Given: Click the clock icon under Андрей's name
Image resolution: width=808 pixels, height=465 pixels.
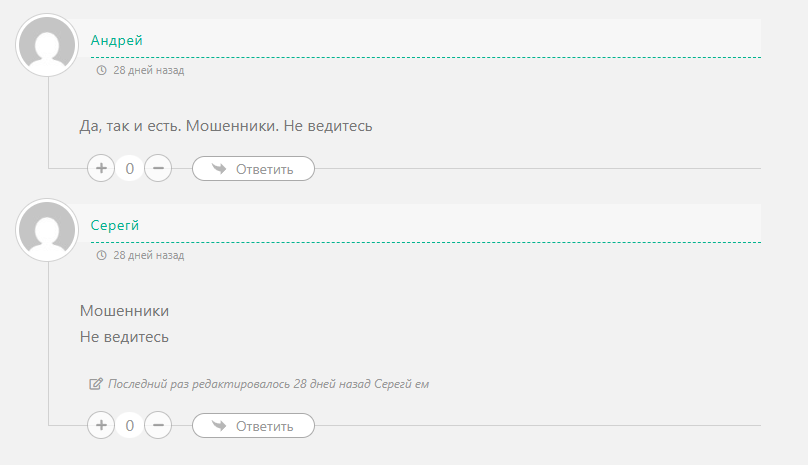Looking at the screenshot, I should point(102,71).
